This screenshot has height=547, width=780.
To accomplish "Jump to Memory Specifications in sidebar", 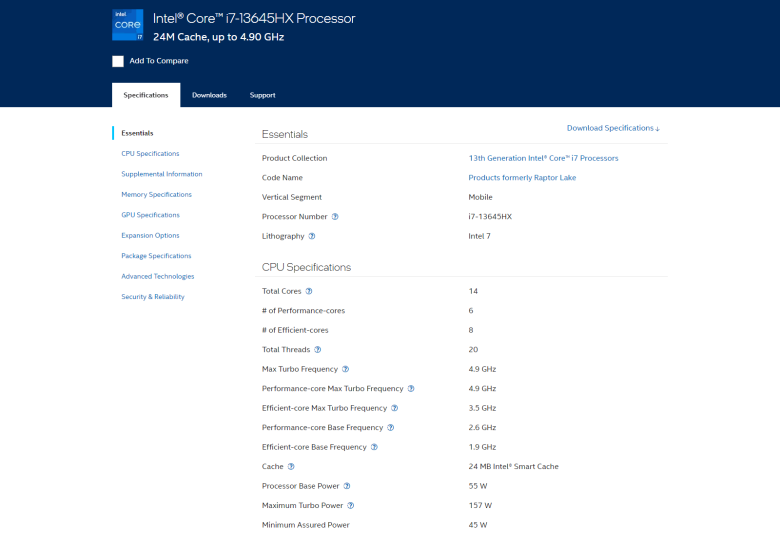I will [x=156, y=195].
